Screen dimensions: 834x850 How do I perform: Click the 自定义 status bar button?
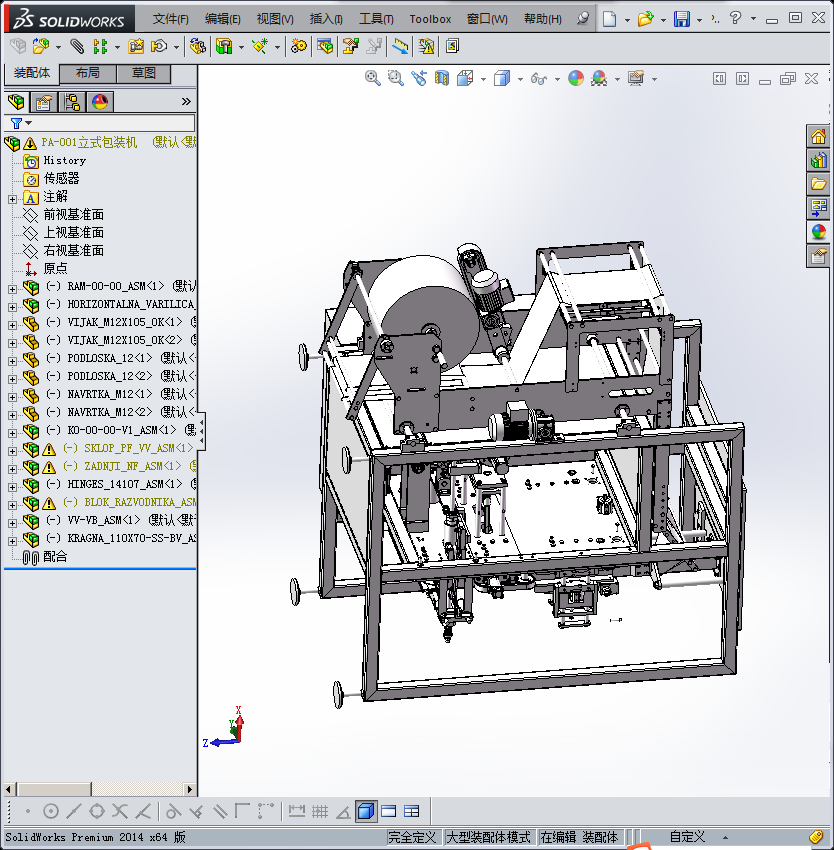tap(687, 837)
